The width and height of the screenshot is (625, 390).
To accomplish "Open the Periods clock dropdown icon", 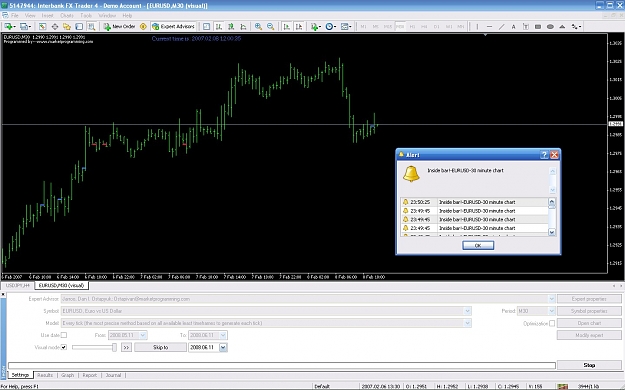I will [330, 27].
